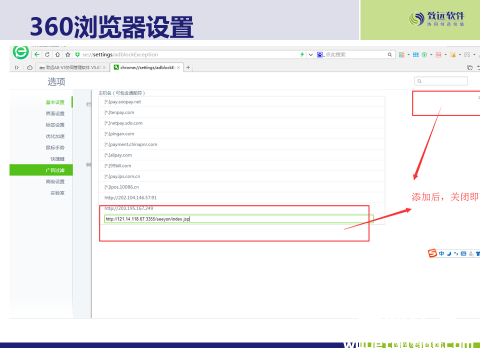Click the lightning speed-mode icon in address bar

click(x=302, y=54)
